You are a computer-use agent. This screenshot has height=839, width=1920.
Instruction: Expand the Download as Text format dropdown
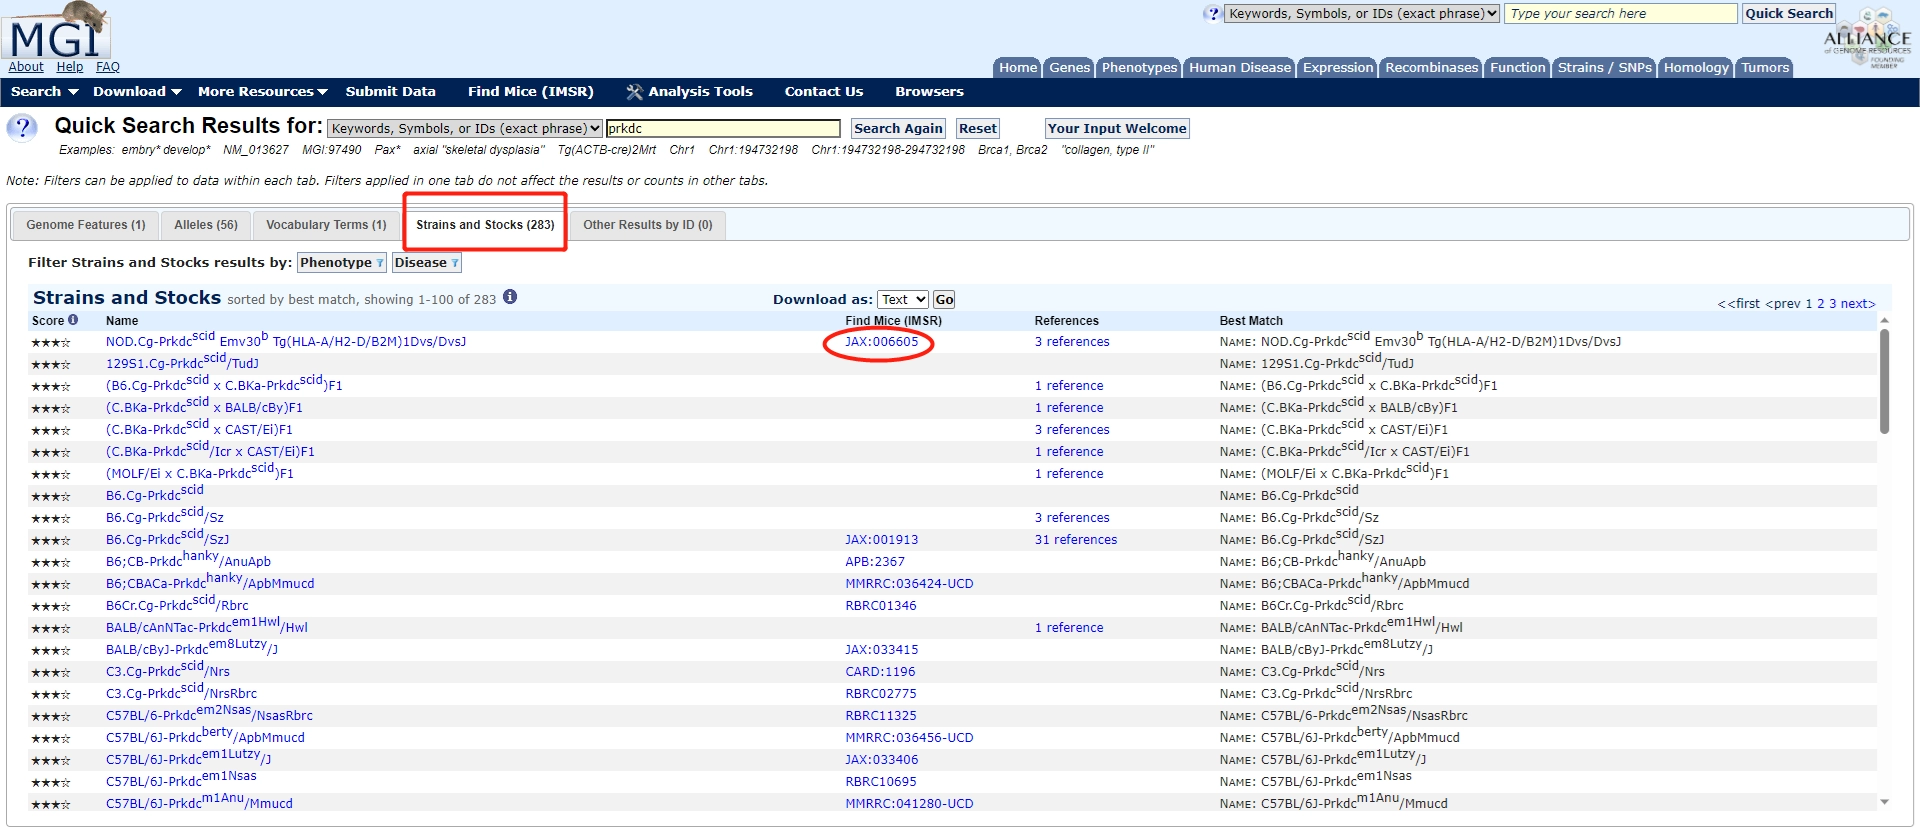coord(902,300)
